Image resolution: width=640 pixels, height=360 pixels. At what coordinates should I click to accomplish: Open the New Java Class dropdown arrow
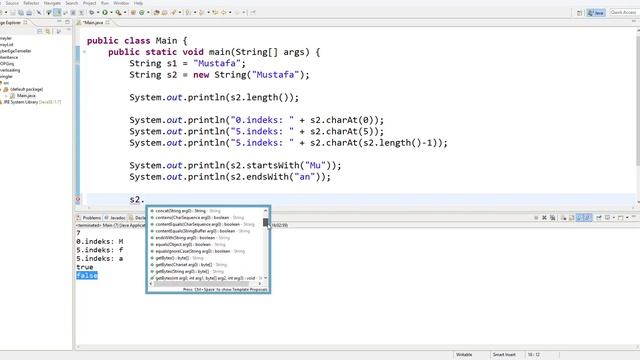tap(148, 13)
